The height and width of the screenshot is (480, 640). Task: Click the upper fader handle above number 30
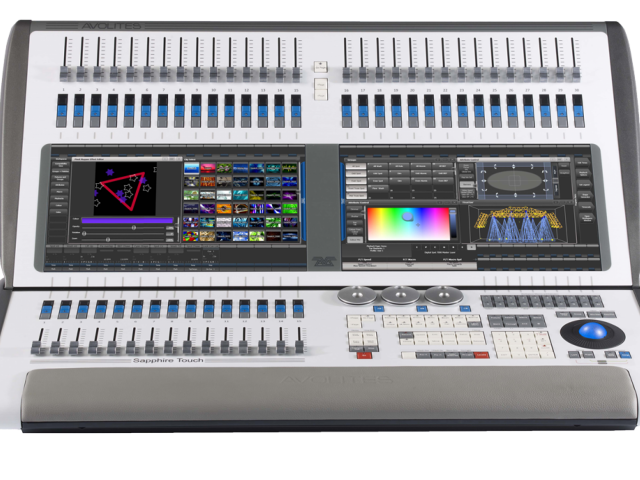point(576,73)
